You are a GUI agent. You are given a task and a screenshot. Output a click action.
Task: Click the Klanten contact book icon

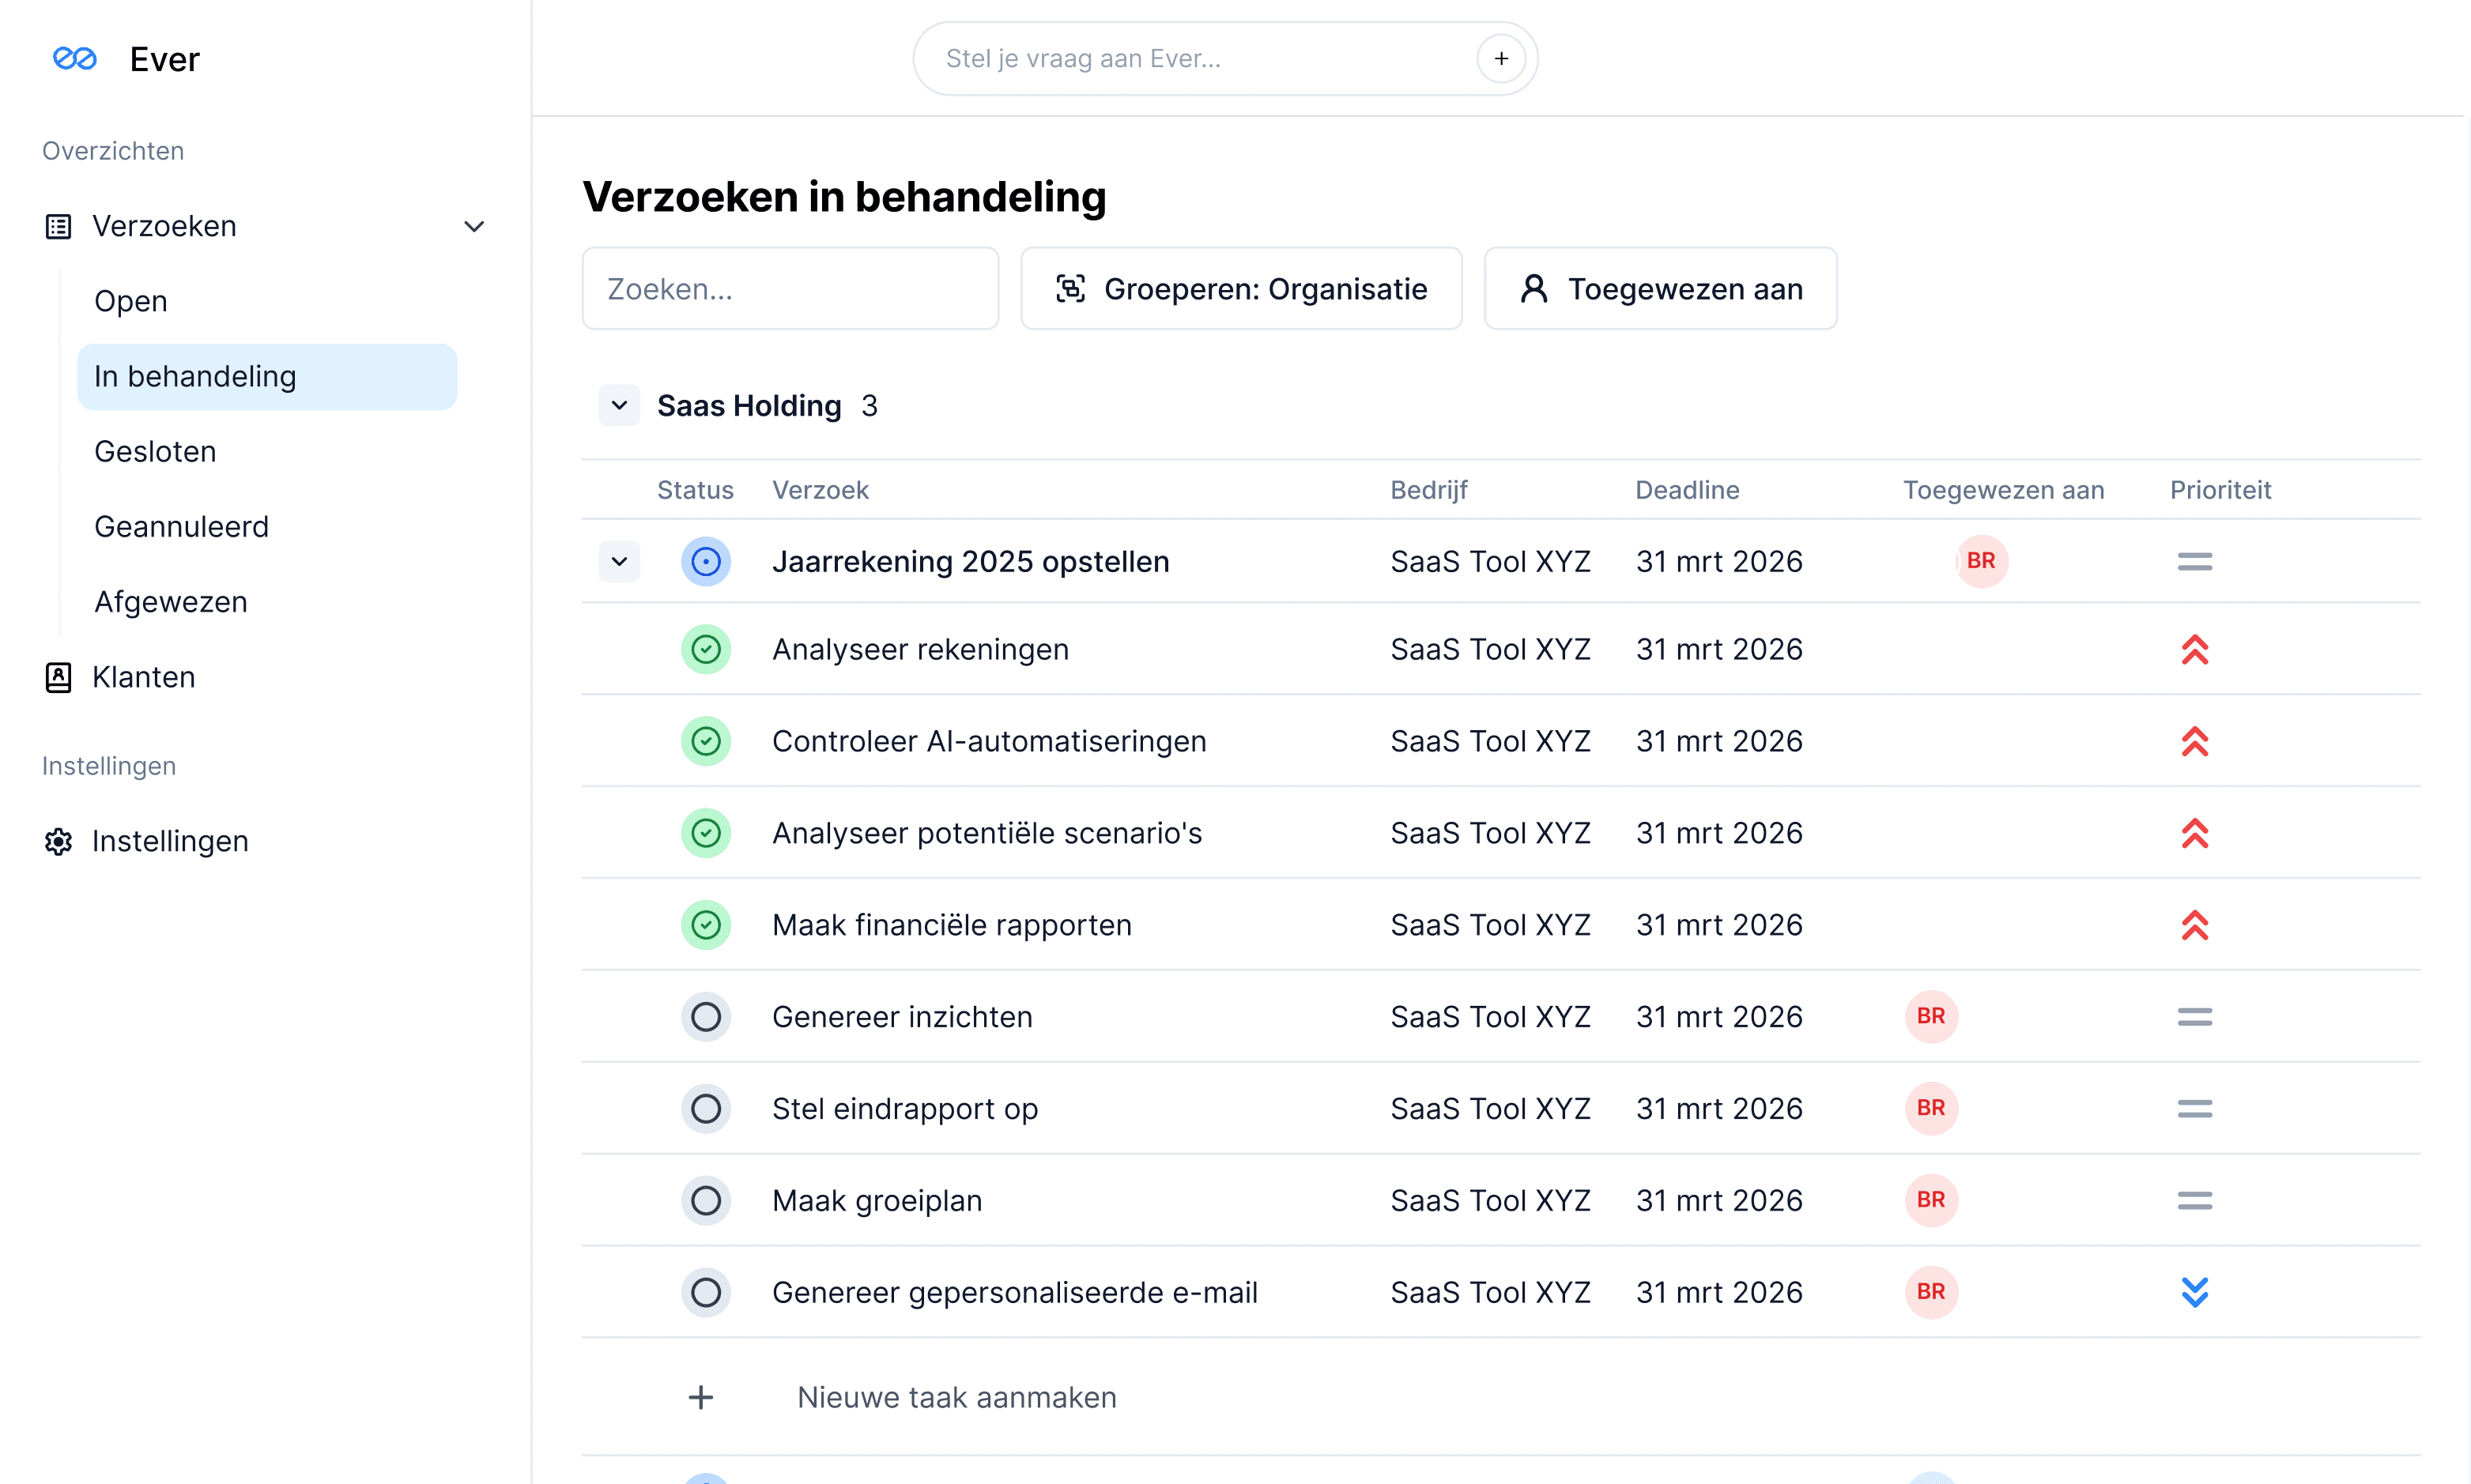click(58, 677)
